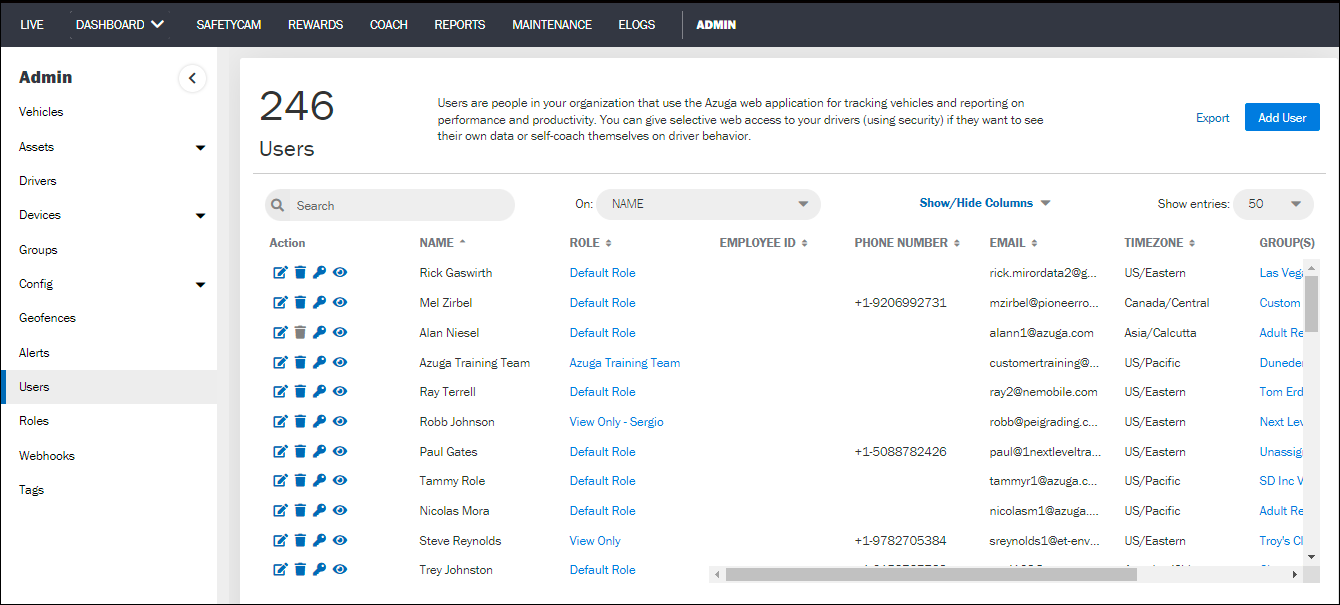This screenshot has width=1340, height=605.
Task: Edit user Rick Gaswirth with pencil icon
Action: [280, 273]
